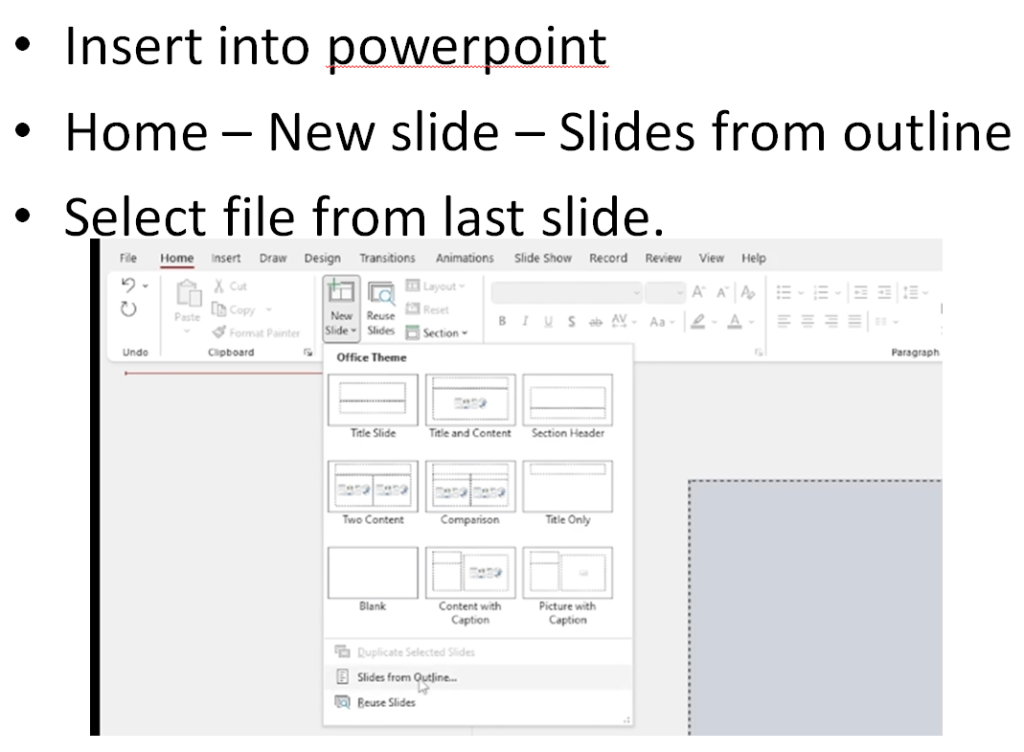This screenshot has width=1024, height=752.
Task: Open the Copy dropdown arrow
Action: tap(268, 309)
